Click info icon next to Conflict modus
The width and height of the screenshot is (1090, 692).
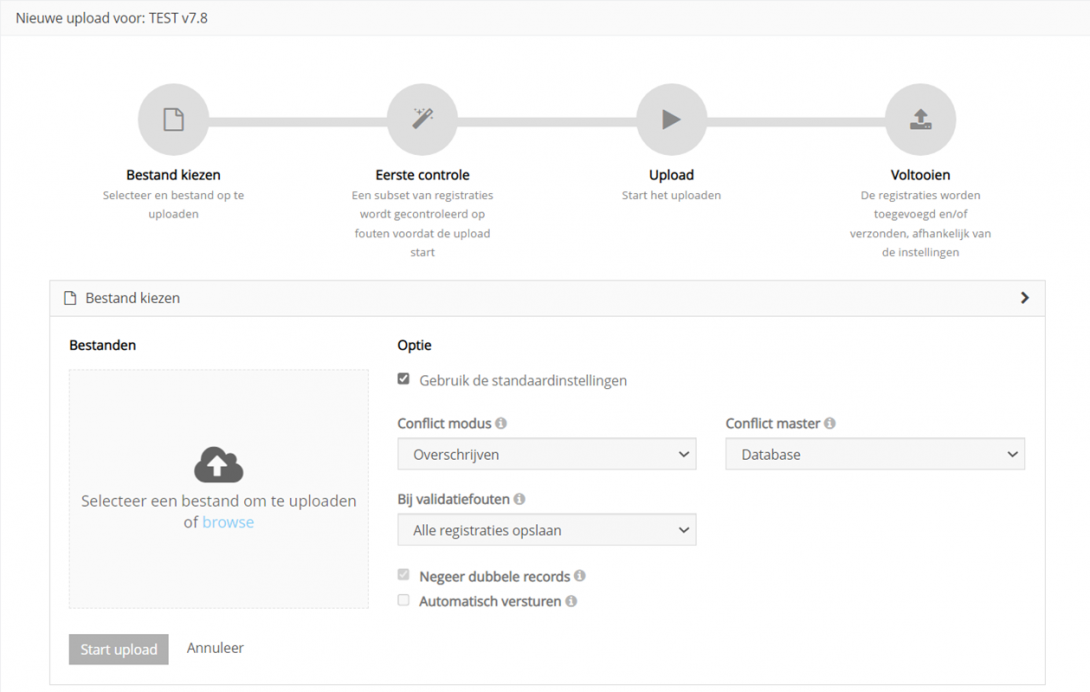point(501,424)
